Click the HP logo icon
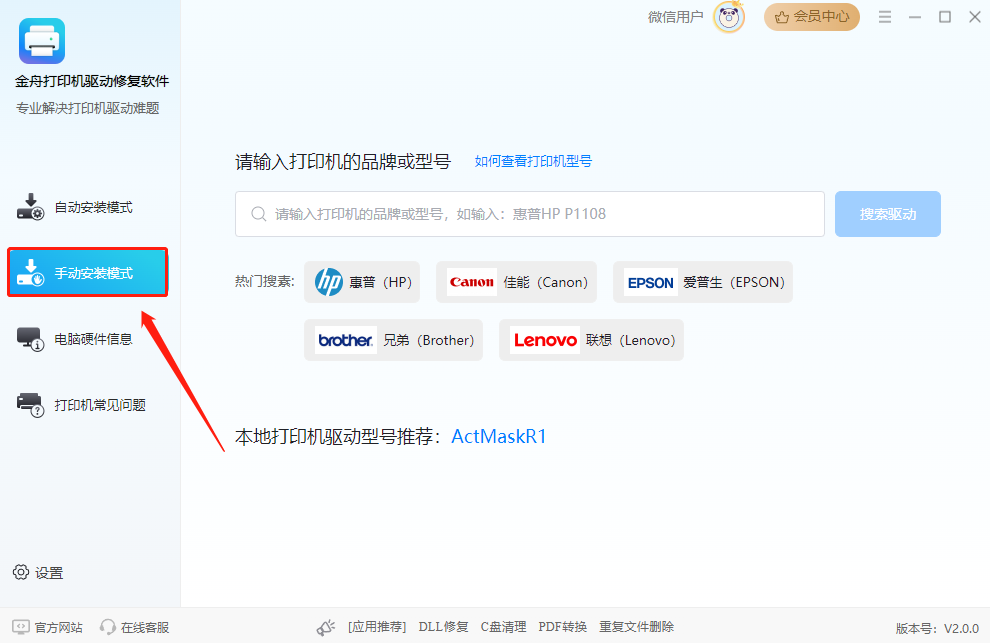This screenshot has width=990, height=643. click(329, 282)
